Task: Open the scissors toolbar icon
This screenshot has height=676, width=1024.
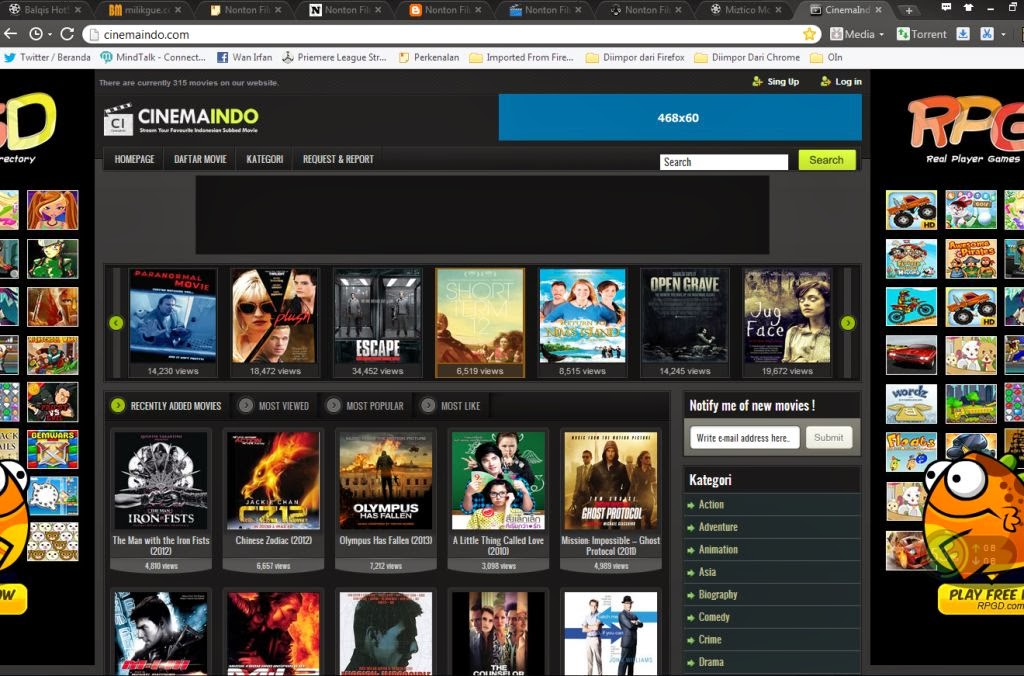Action: [x=987, y=34]
